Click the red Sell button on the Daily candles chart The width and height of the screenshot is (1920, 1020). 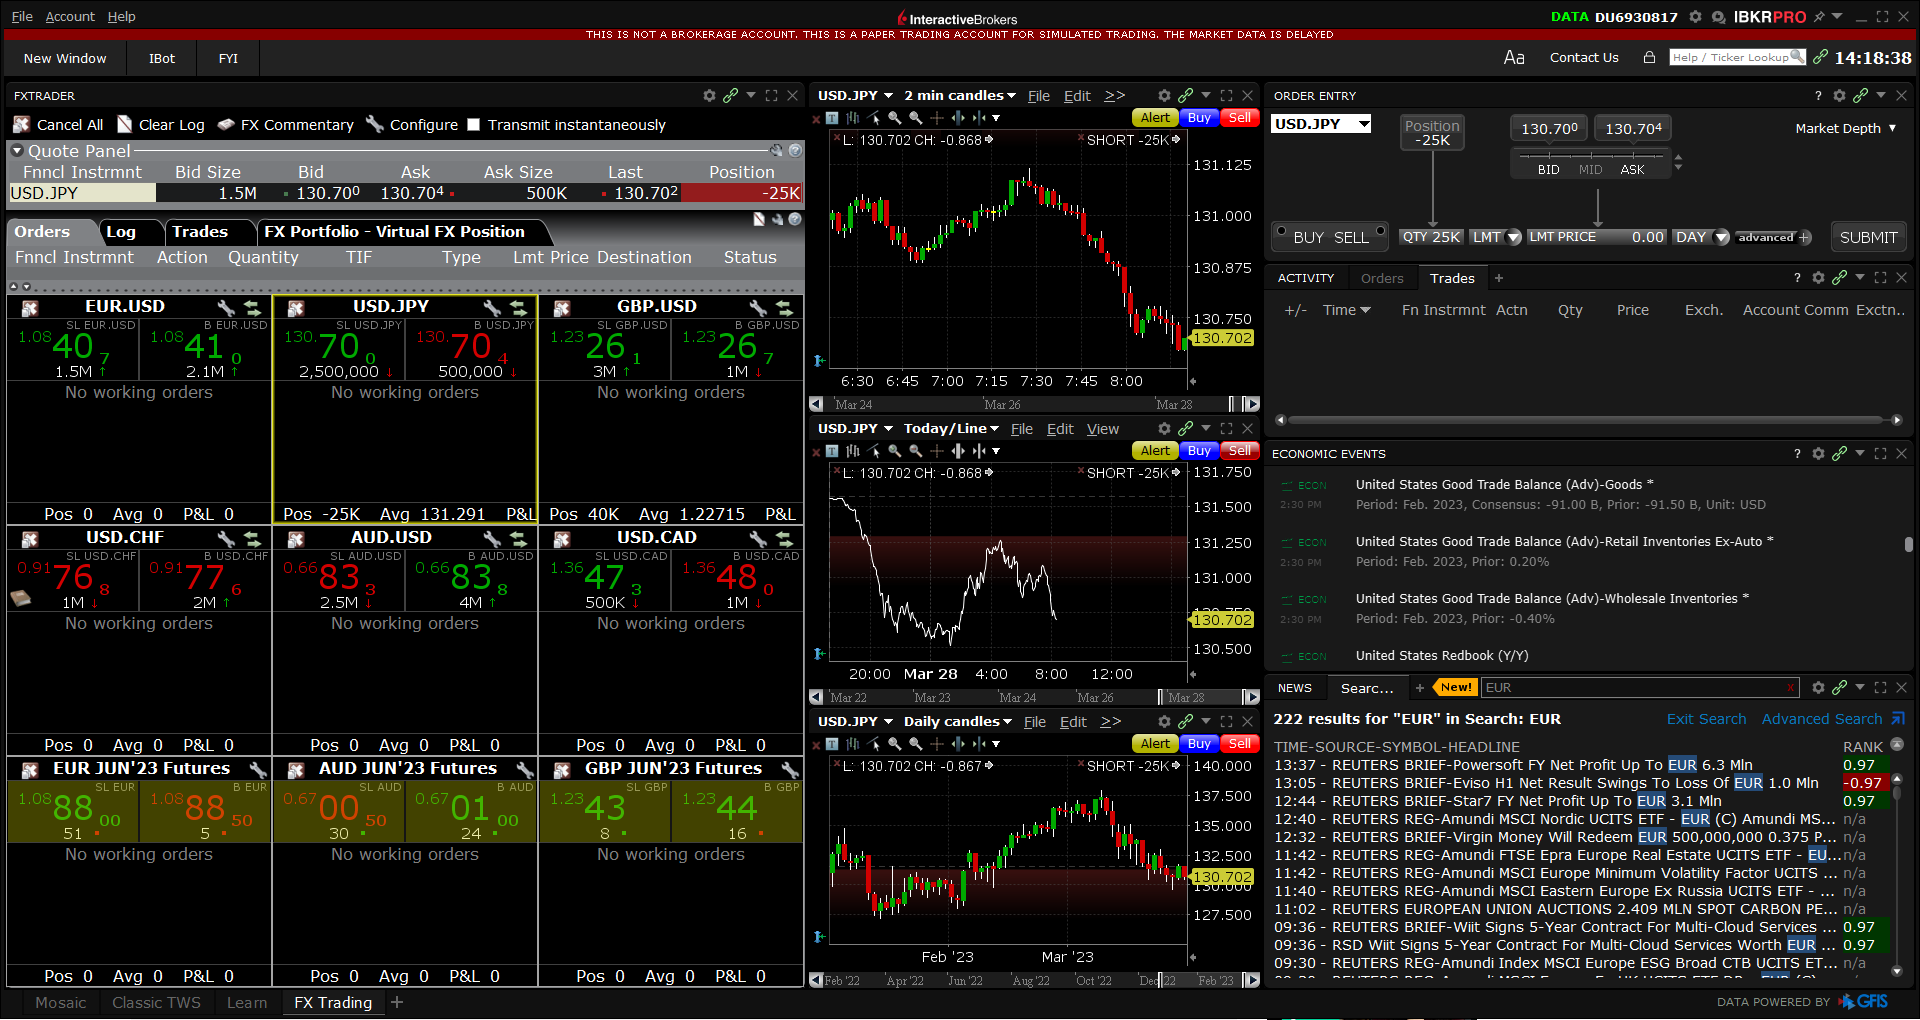(1239, 744)
